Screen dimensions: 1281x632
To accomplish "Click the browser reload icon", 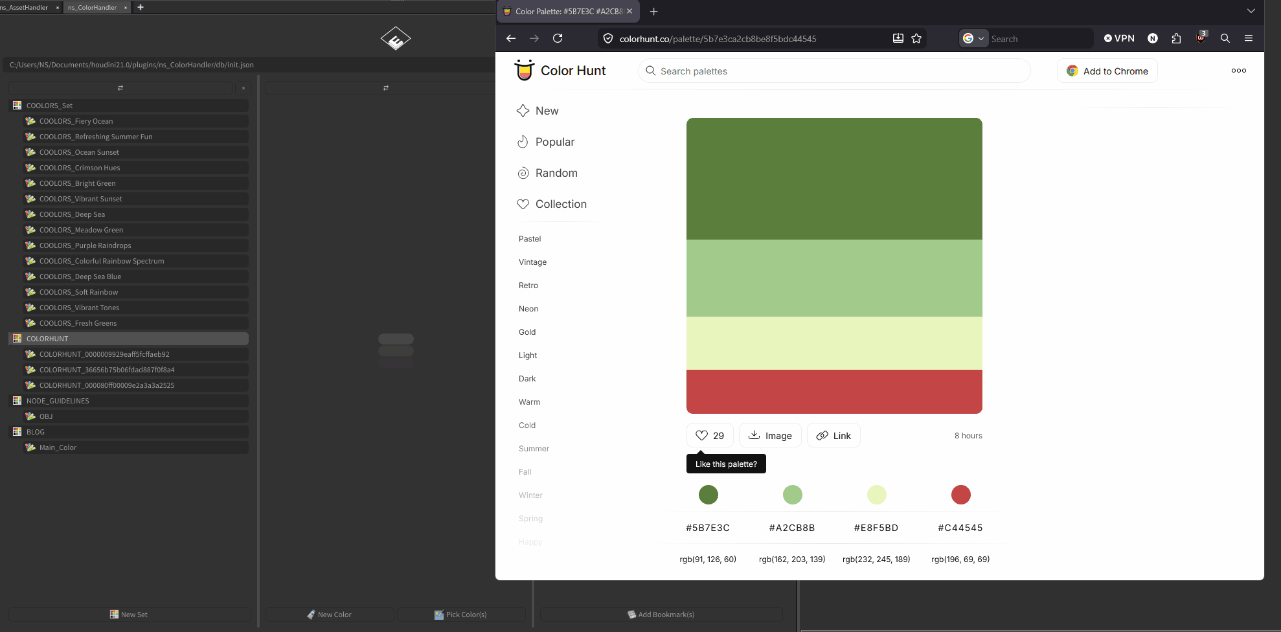I will point(558,38).
